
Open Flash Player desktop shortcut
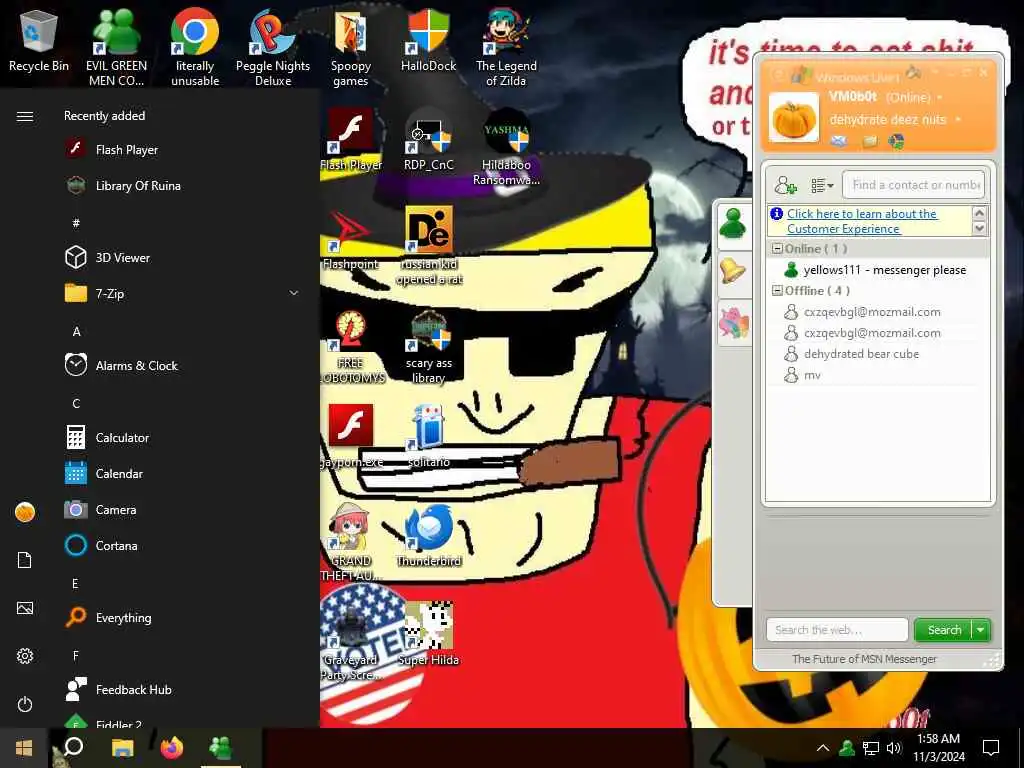click(x=351, y=140)
